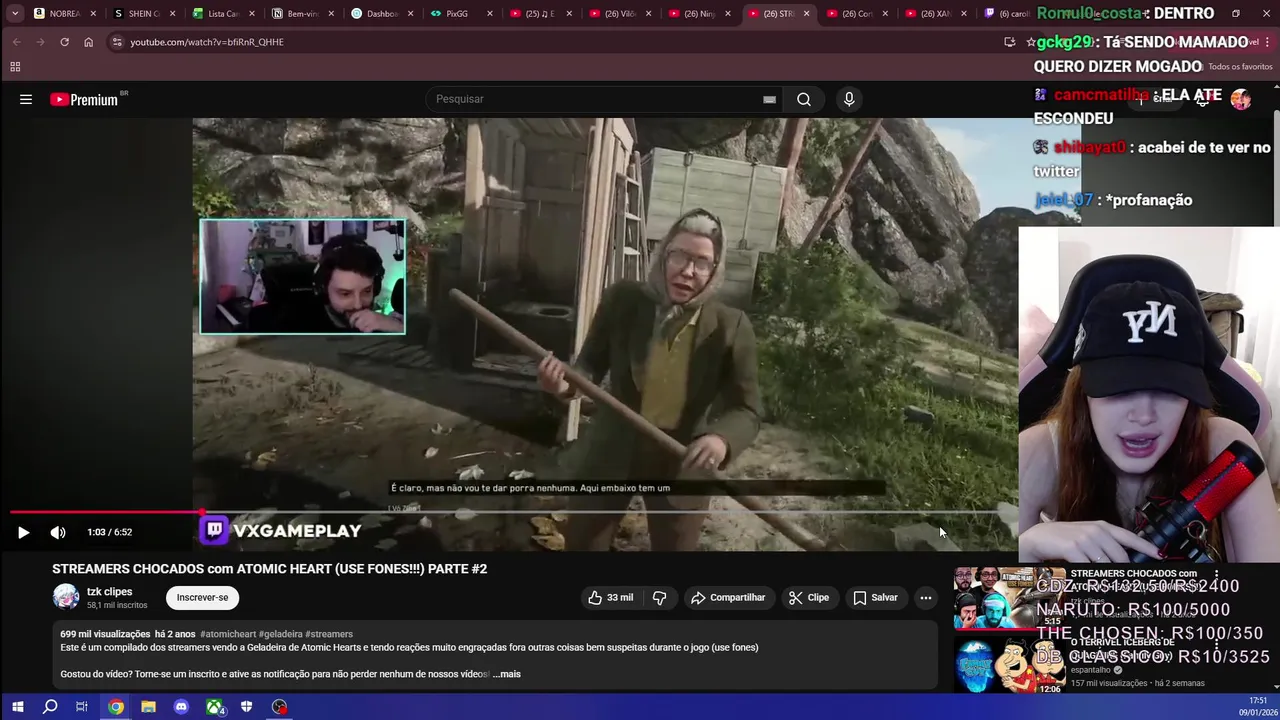Image resolution: width=1280 pixels, height=720 pixels.
Task: Open the #atomicheart hashtag
Action: [228, 634]
